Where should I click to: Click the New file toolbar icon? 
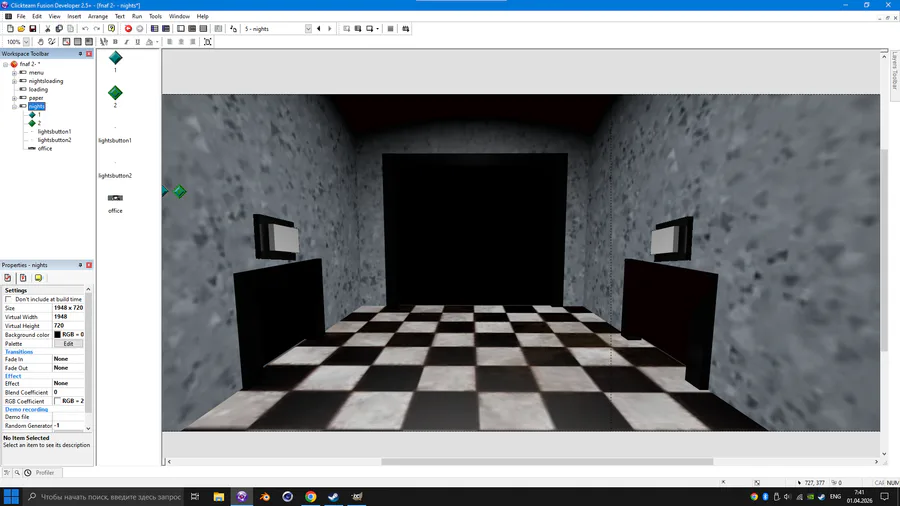(10, 29)
